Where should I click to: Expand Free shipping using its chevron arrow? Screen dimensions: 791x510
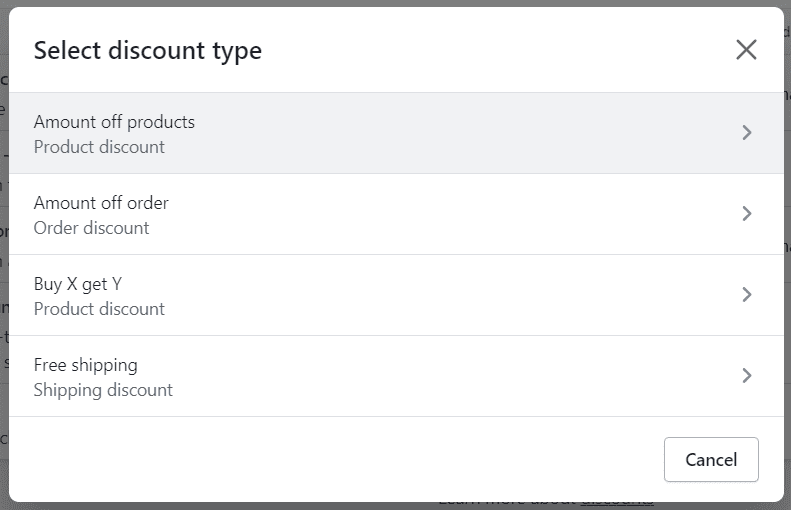coord(747,375)
